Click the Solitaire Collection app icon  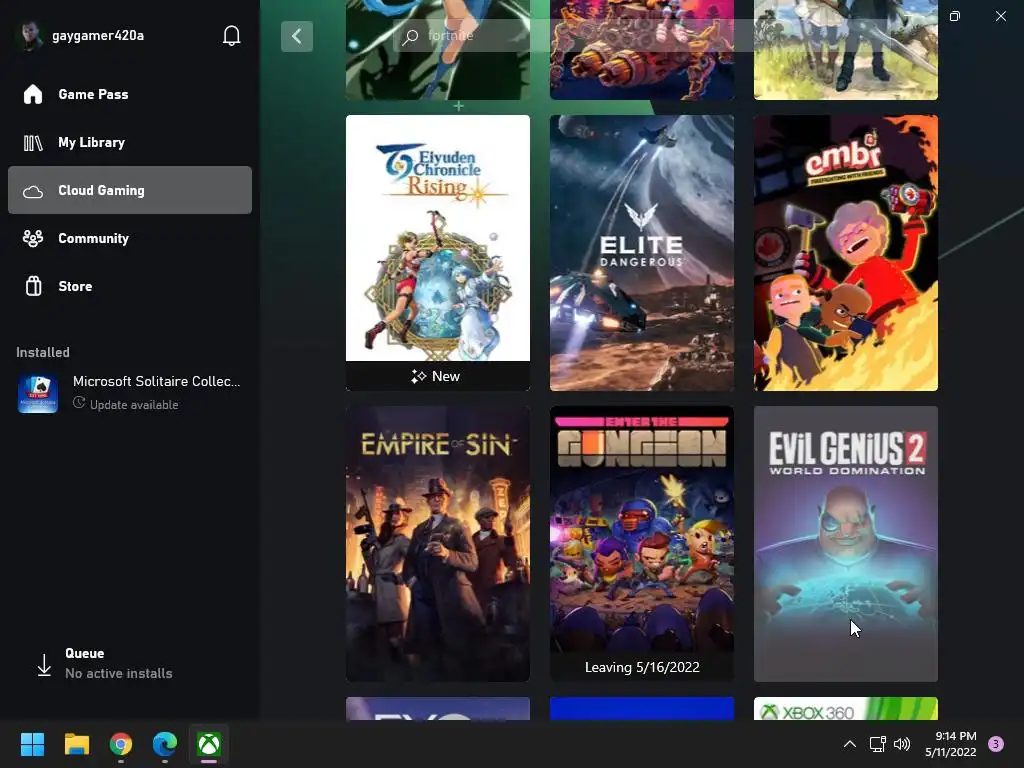(x=38, y=393)
